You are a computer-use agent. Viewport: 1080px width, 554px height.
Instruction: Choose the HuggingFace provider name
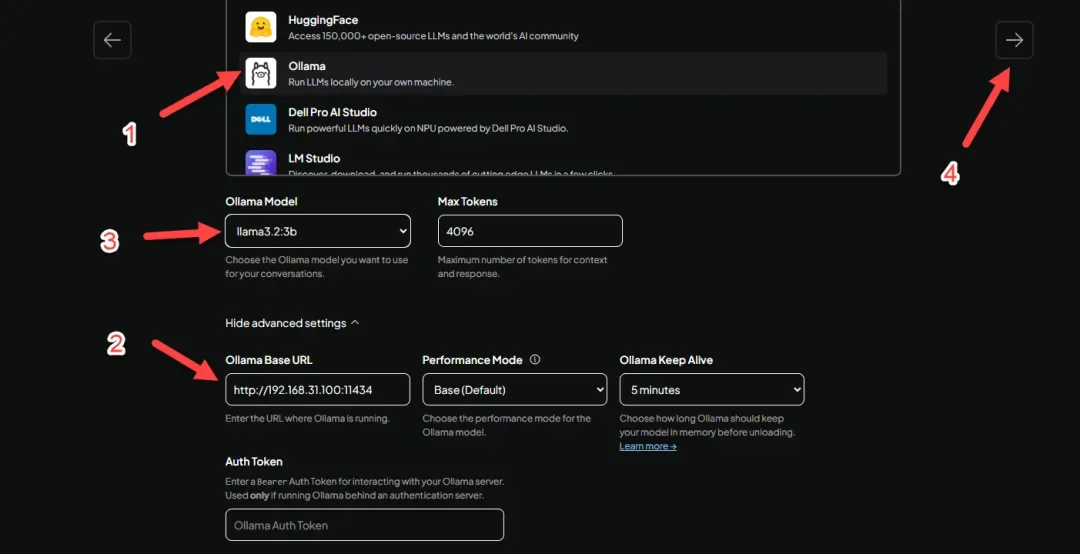coord(323,20)
